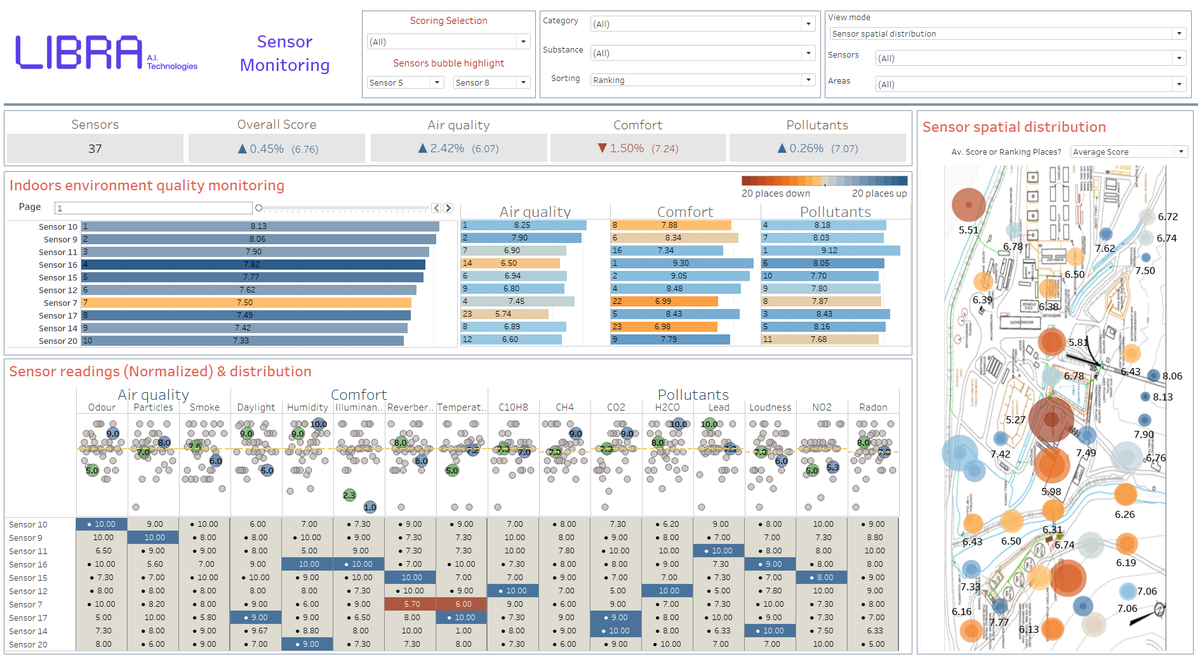Click the Odour column header
The height and width of the screenshot is (665, 1200).
pos(102,407)
